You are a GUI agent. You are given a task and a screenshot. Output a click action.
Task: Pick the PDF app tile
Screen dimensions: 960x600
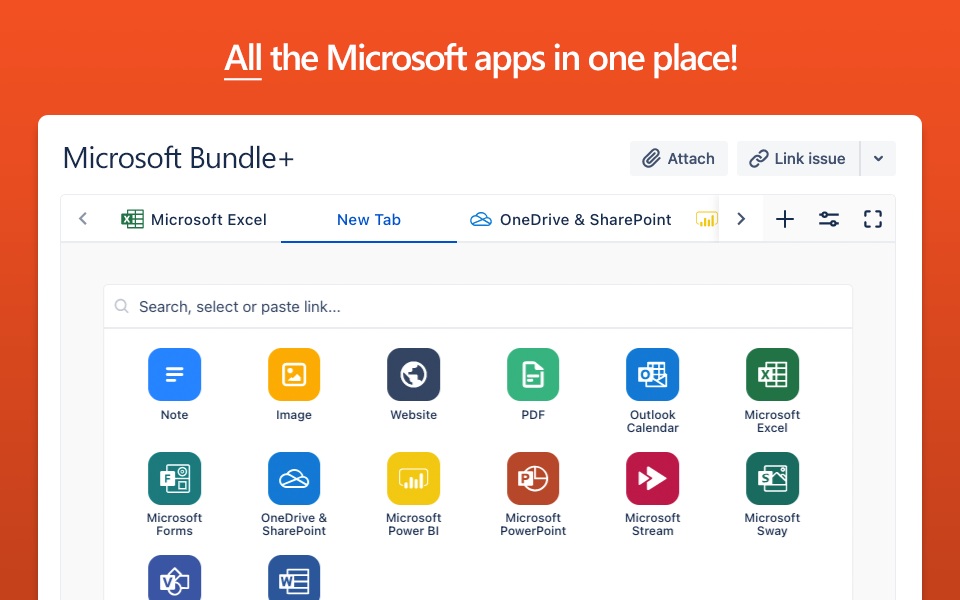(533, 375)
